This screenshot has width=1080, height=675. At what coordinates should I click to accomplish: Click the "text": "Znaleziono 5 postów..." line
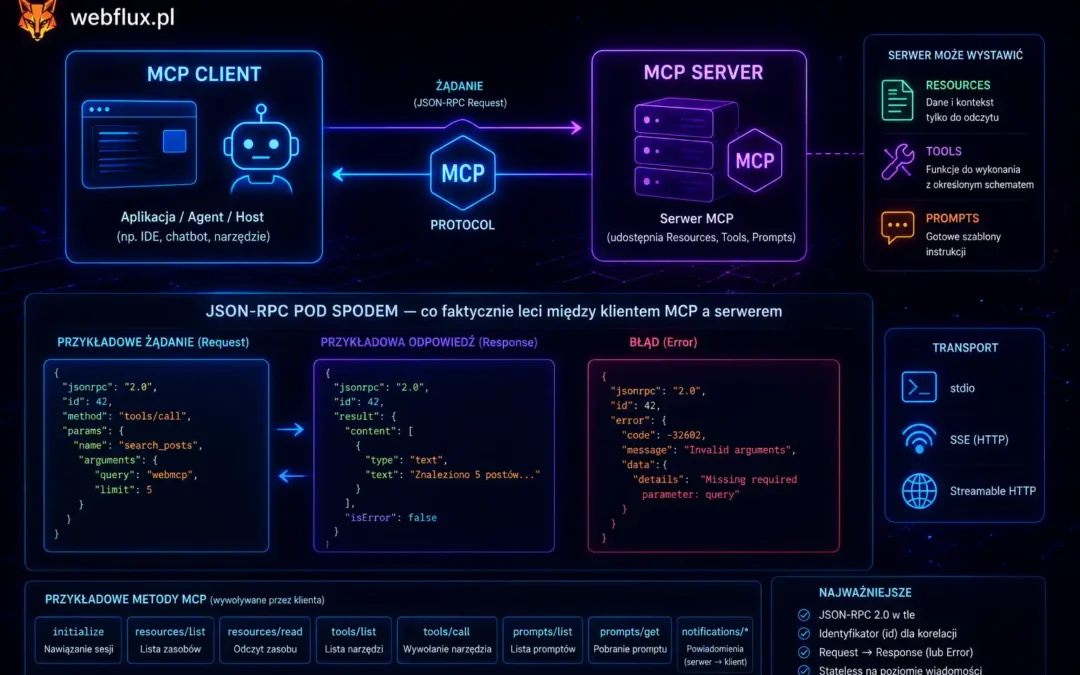pos(453,475)
